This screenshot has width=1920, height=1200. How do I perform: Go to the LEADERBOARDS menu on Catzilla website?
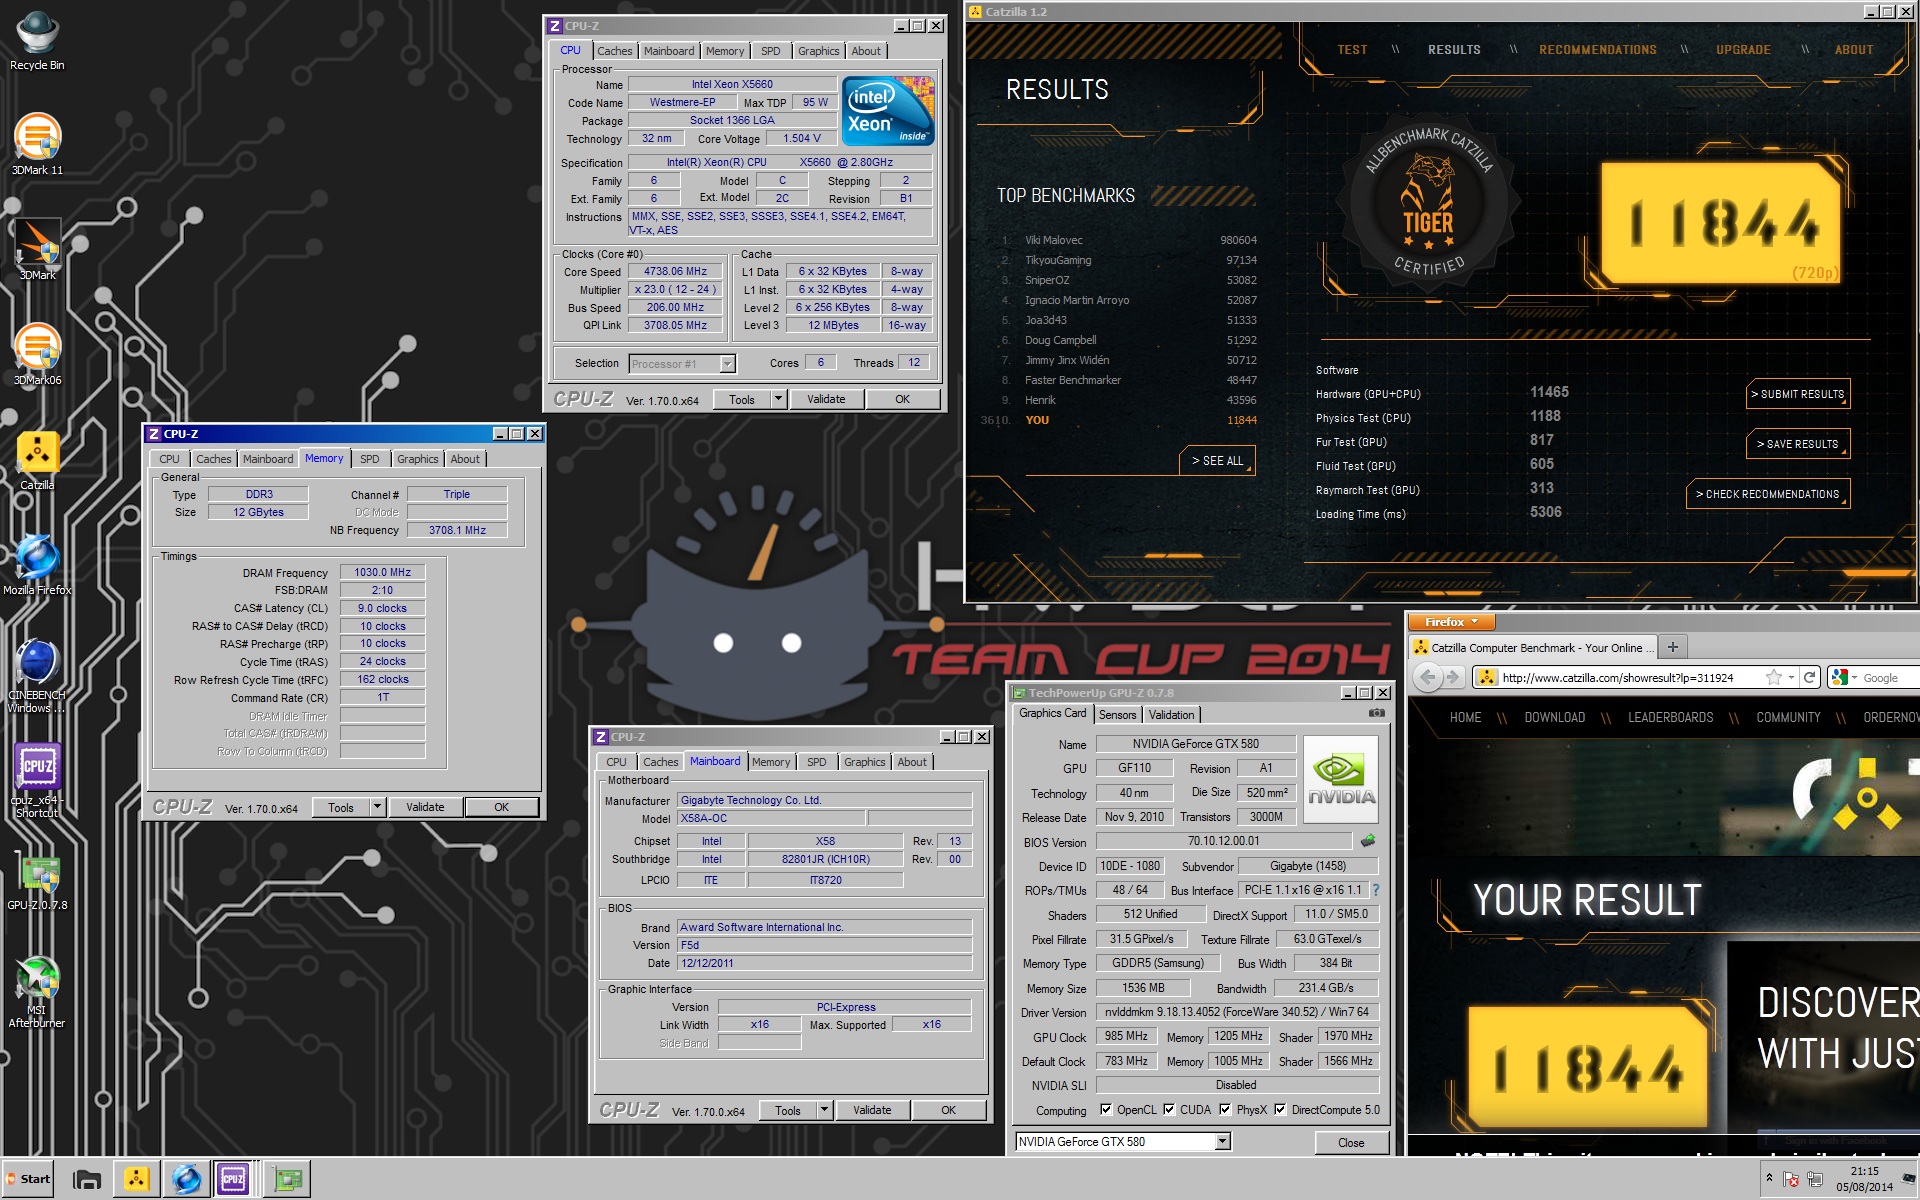(1670, 718)
